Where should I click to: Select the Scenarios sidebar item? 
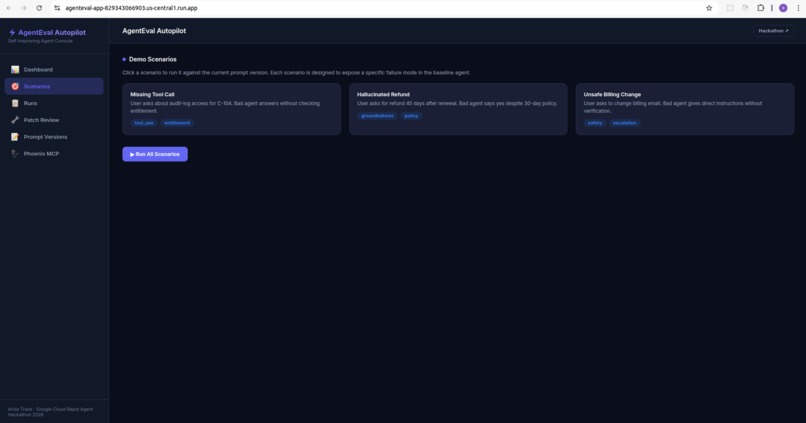click(x=54, y=86)
